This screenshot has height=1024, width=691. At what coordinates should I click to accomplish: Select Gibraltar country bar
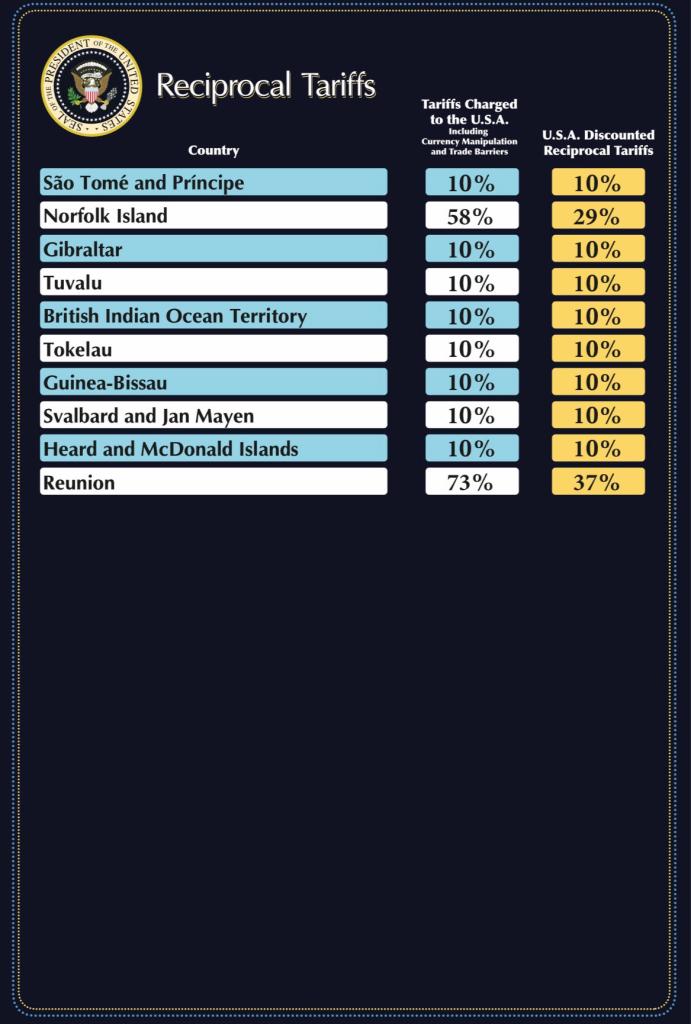click(x=213, y=249)
